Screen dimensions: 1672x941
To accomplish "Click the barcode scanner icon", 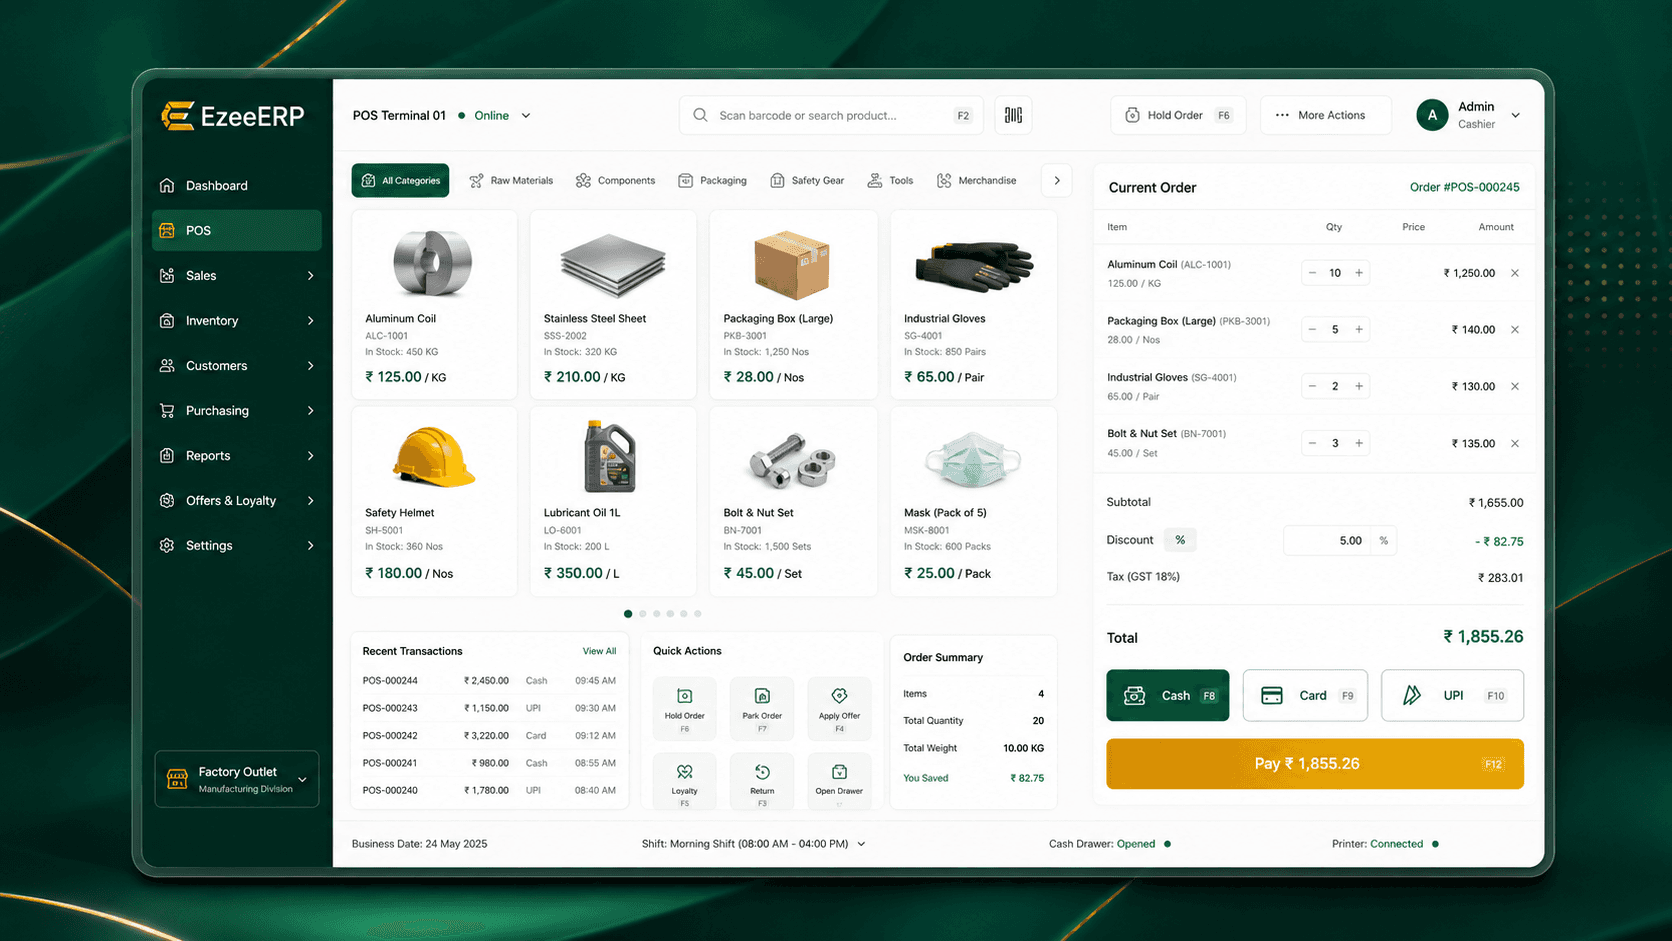I will (1013, 115).
